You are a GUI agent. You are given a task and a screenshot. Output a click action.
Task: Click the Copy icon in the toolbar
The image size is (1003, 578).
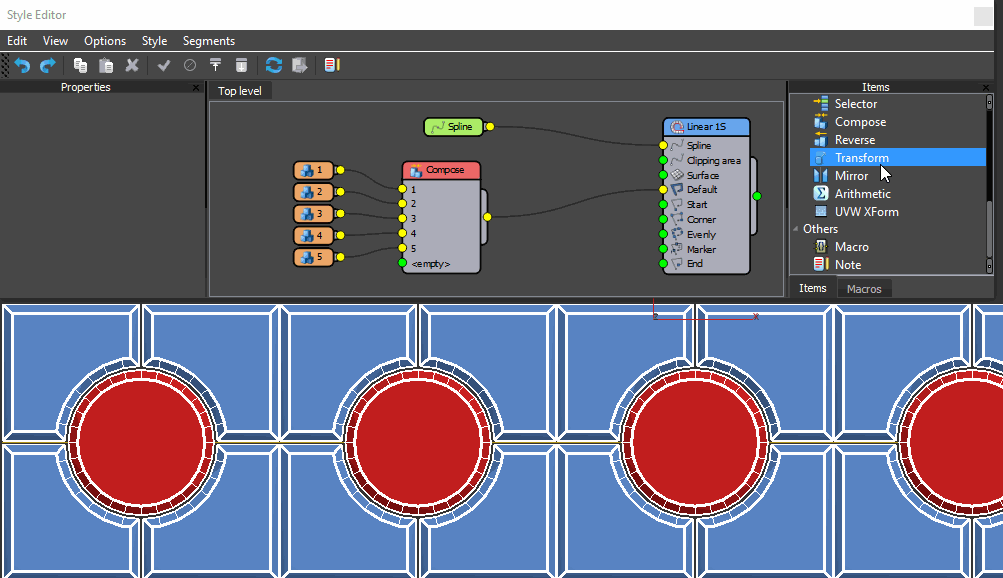coord(80,66)
